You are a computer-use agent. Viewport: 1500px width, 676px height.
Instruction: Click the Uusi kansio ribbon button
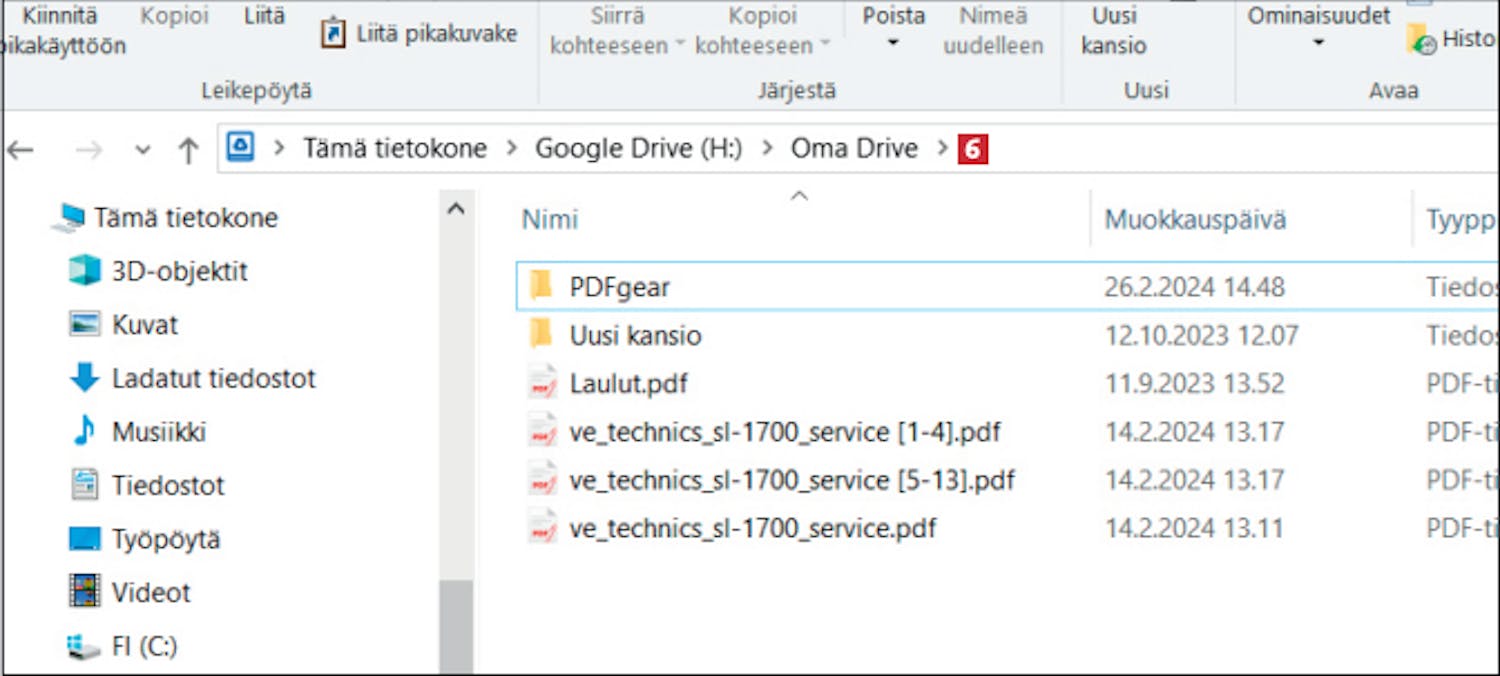(1114, 30)
